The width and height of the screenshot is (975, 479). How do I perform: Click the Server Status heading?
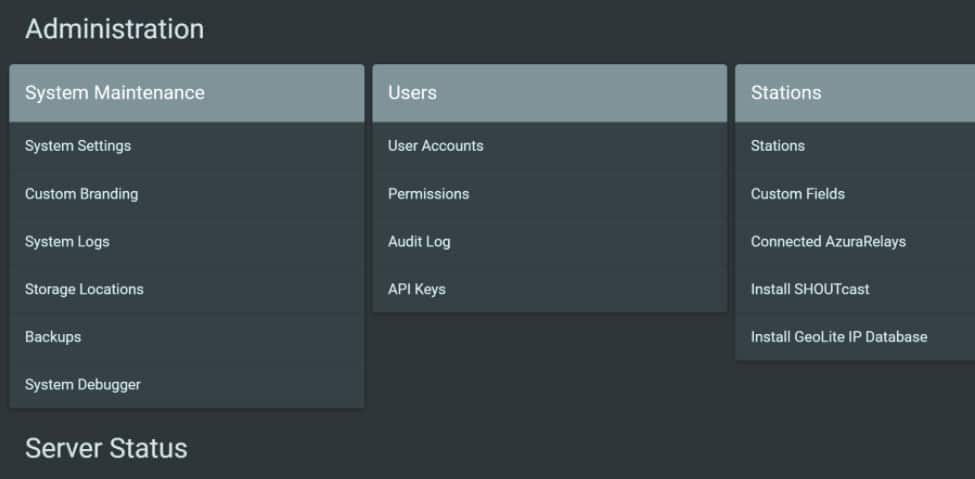coord(106,448)
